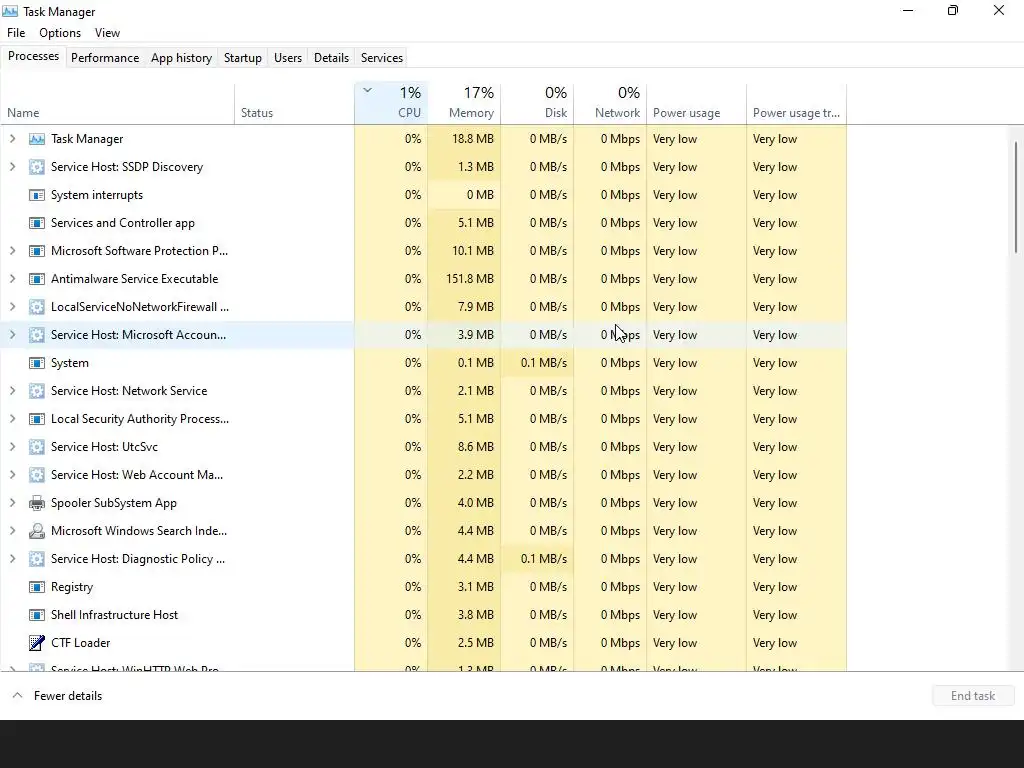This screenshot has height=768, width=1024.
Task: Sort by the Disk column header
Action: tap(537, 103)
